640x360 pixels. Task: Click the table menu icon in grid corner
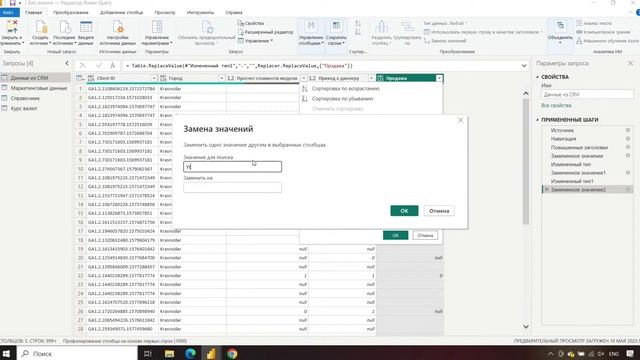point(80,78)
